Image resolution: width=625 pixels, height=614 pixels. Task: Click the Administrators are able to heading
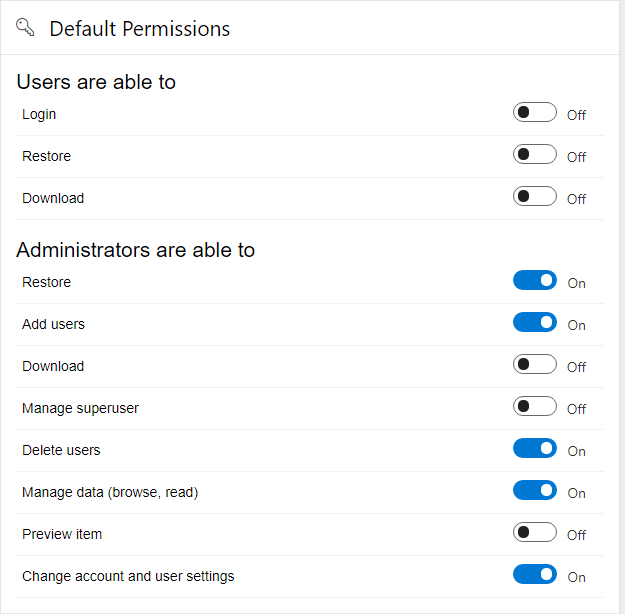pyautogui.click(x=135, y=250)
